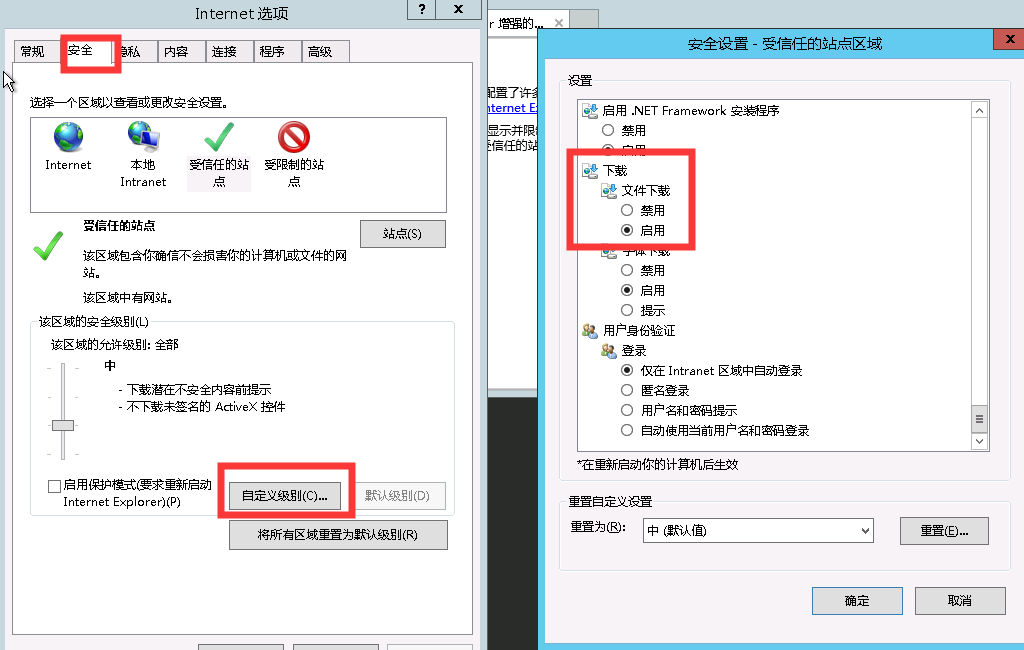Select the 受信任的站点 green checkmark zone
Viewport: 1024px width, 650px height.
219,137
